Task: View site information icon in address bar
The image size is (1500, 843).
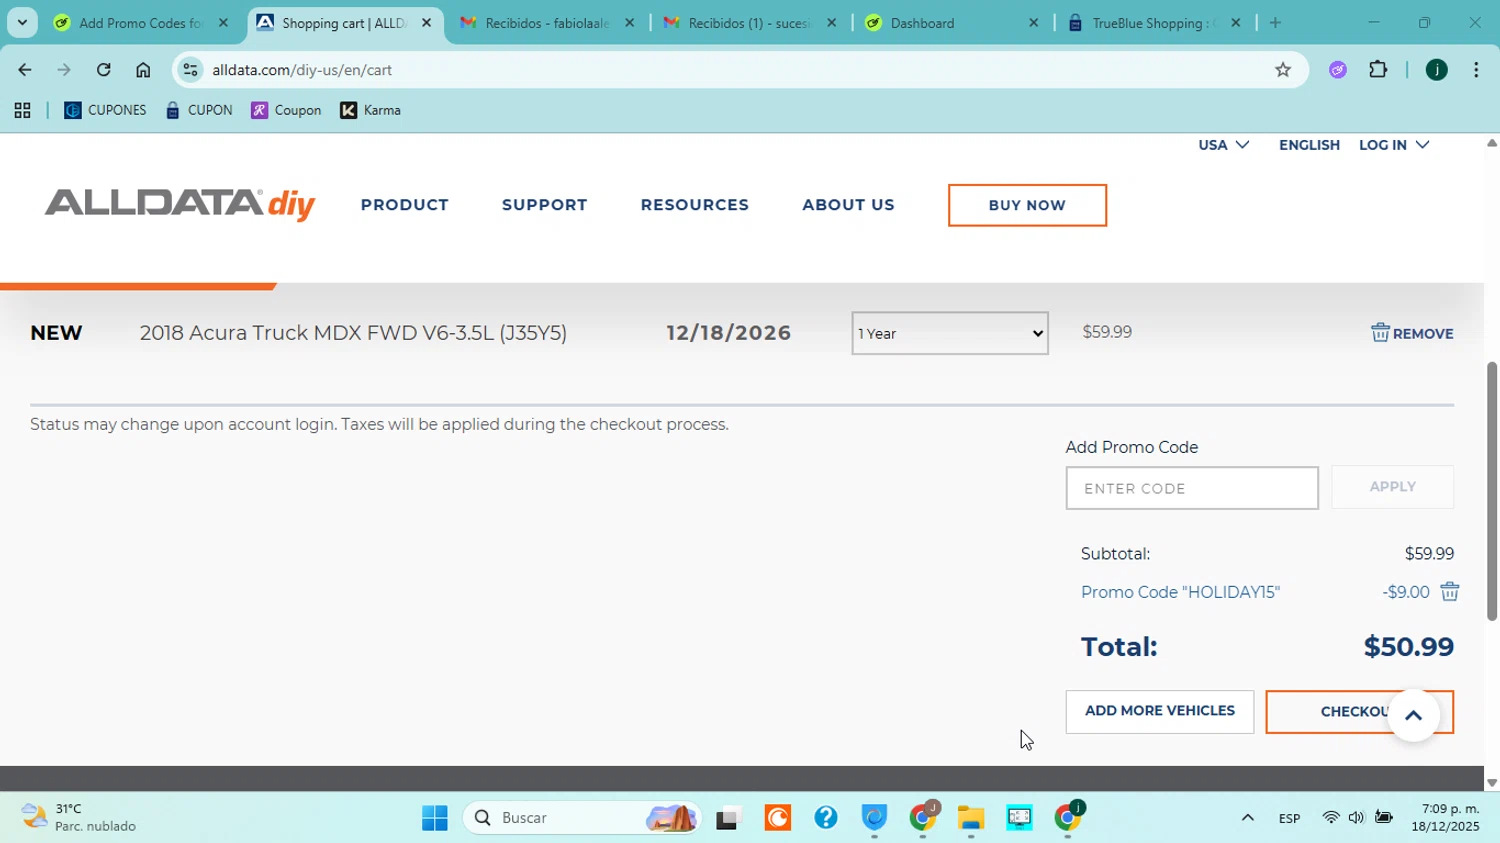Action: 190,70
